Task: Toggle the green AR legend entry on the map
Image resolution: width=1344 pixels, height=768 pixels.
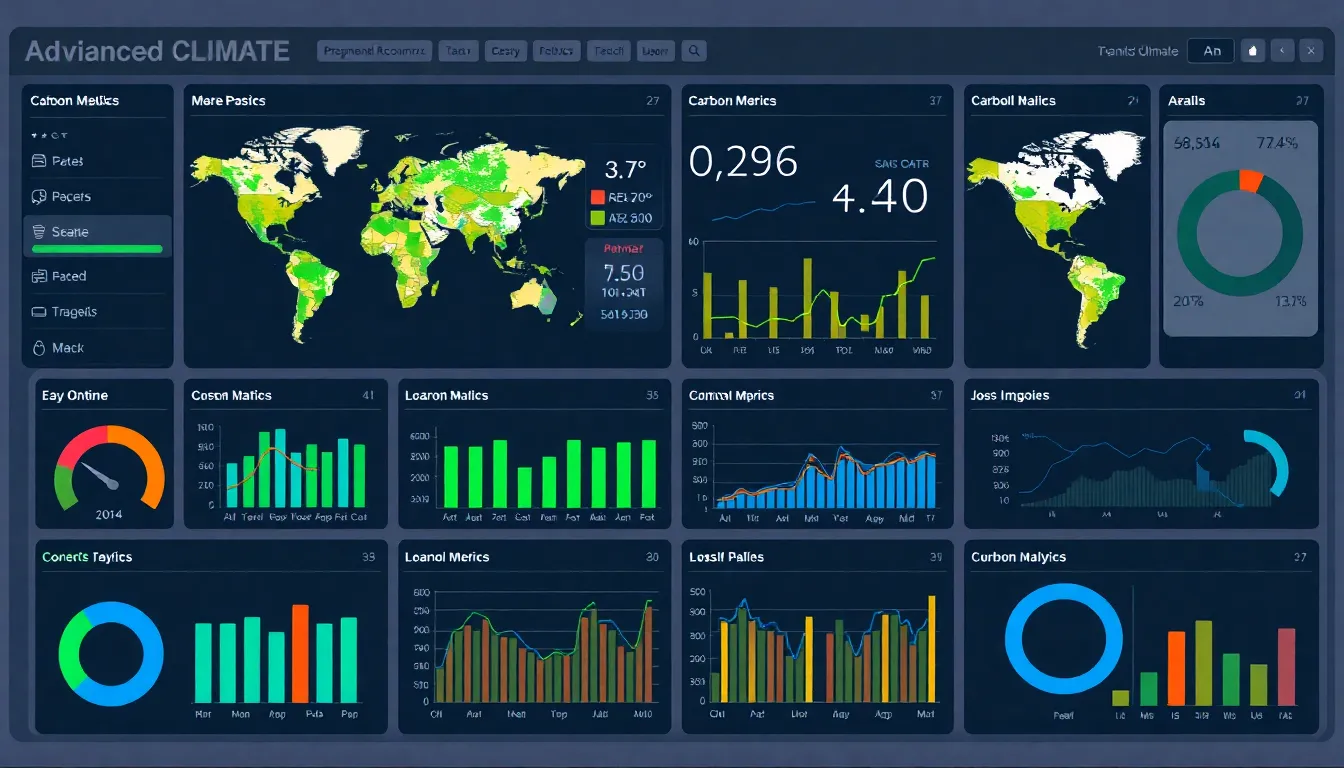Action: (600, 218)
